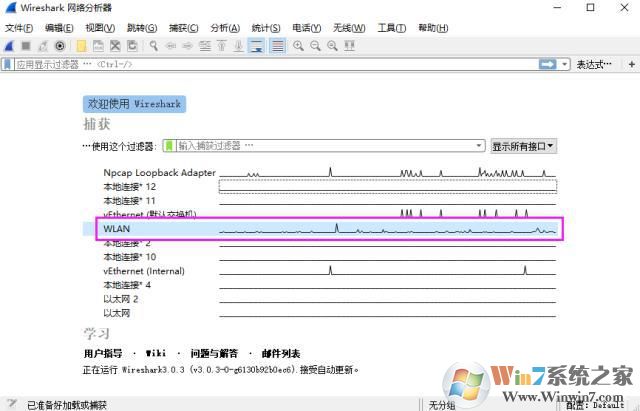Open the 跳转(G) menu
This screenshot has height=411, width=640.
point(142,28)
